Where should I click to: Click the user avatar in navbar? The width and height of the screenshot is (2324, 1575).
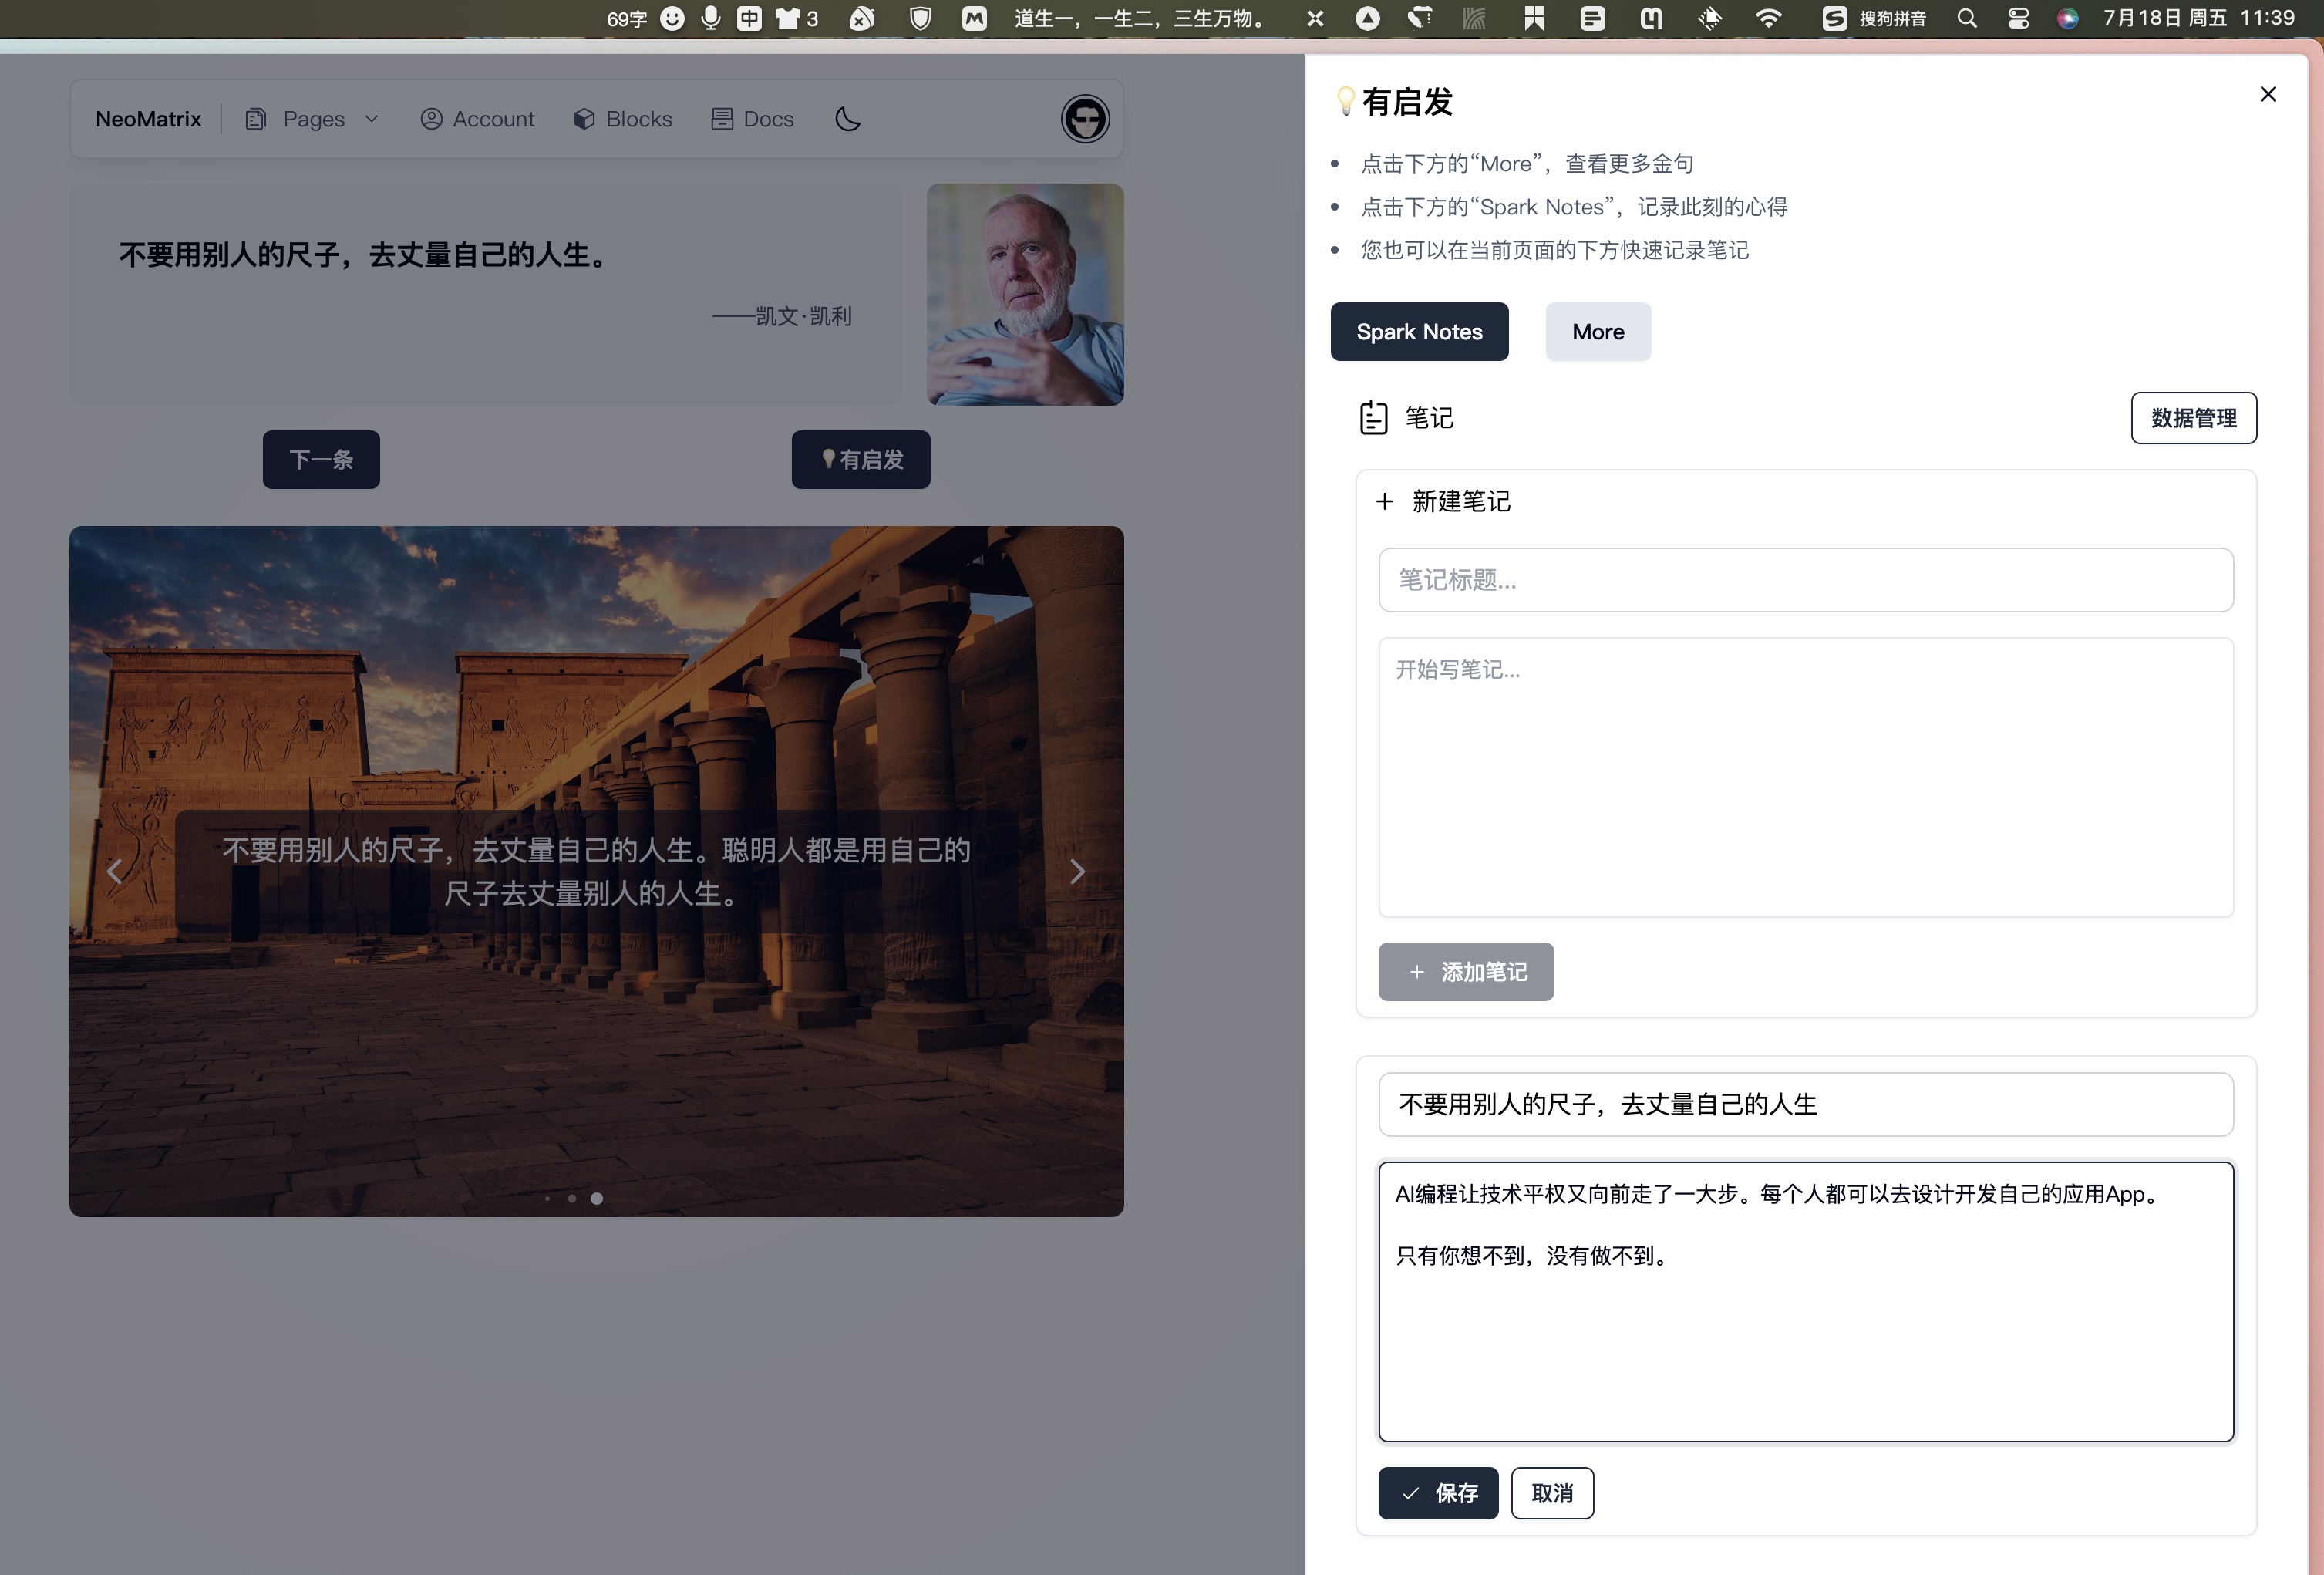(1085, 119)
